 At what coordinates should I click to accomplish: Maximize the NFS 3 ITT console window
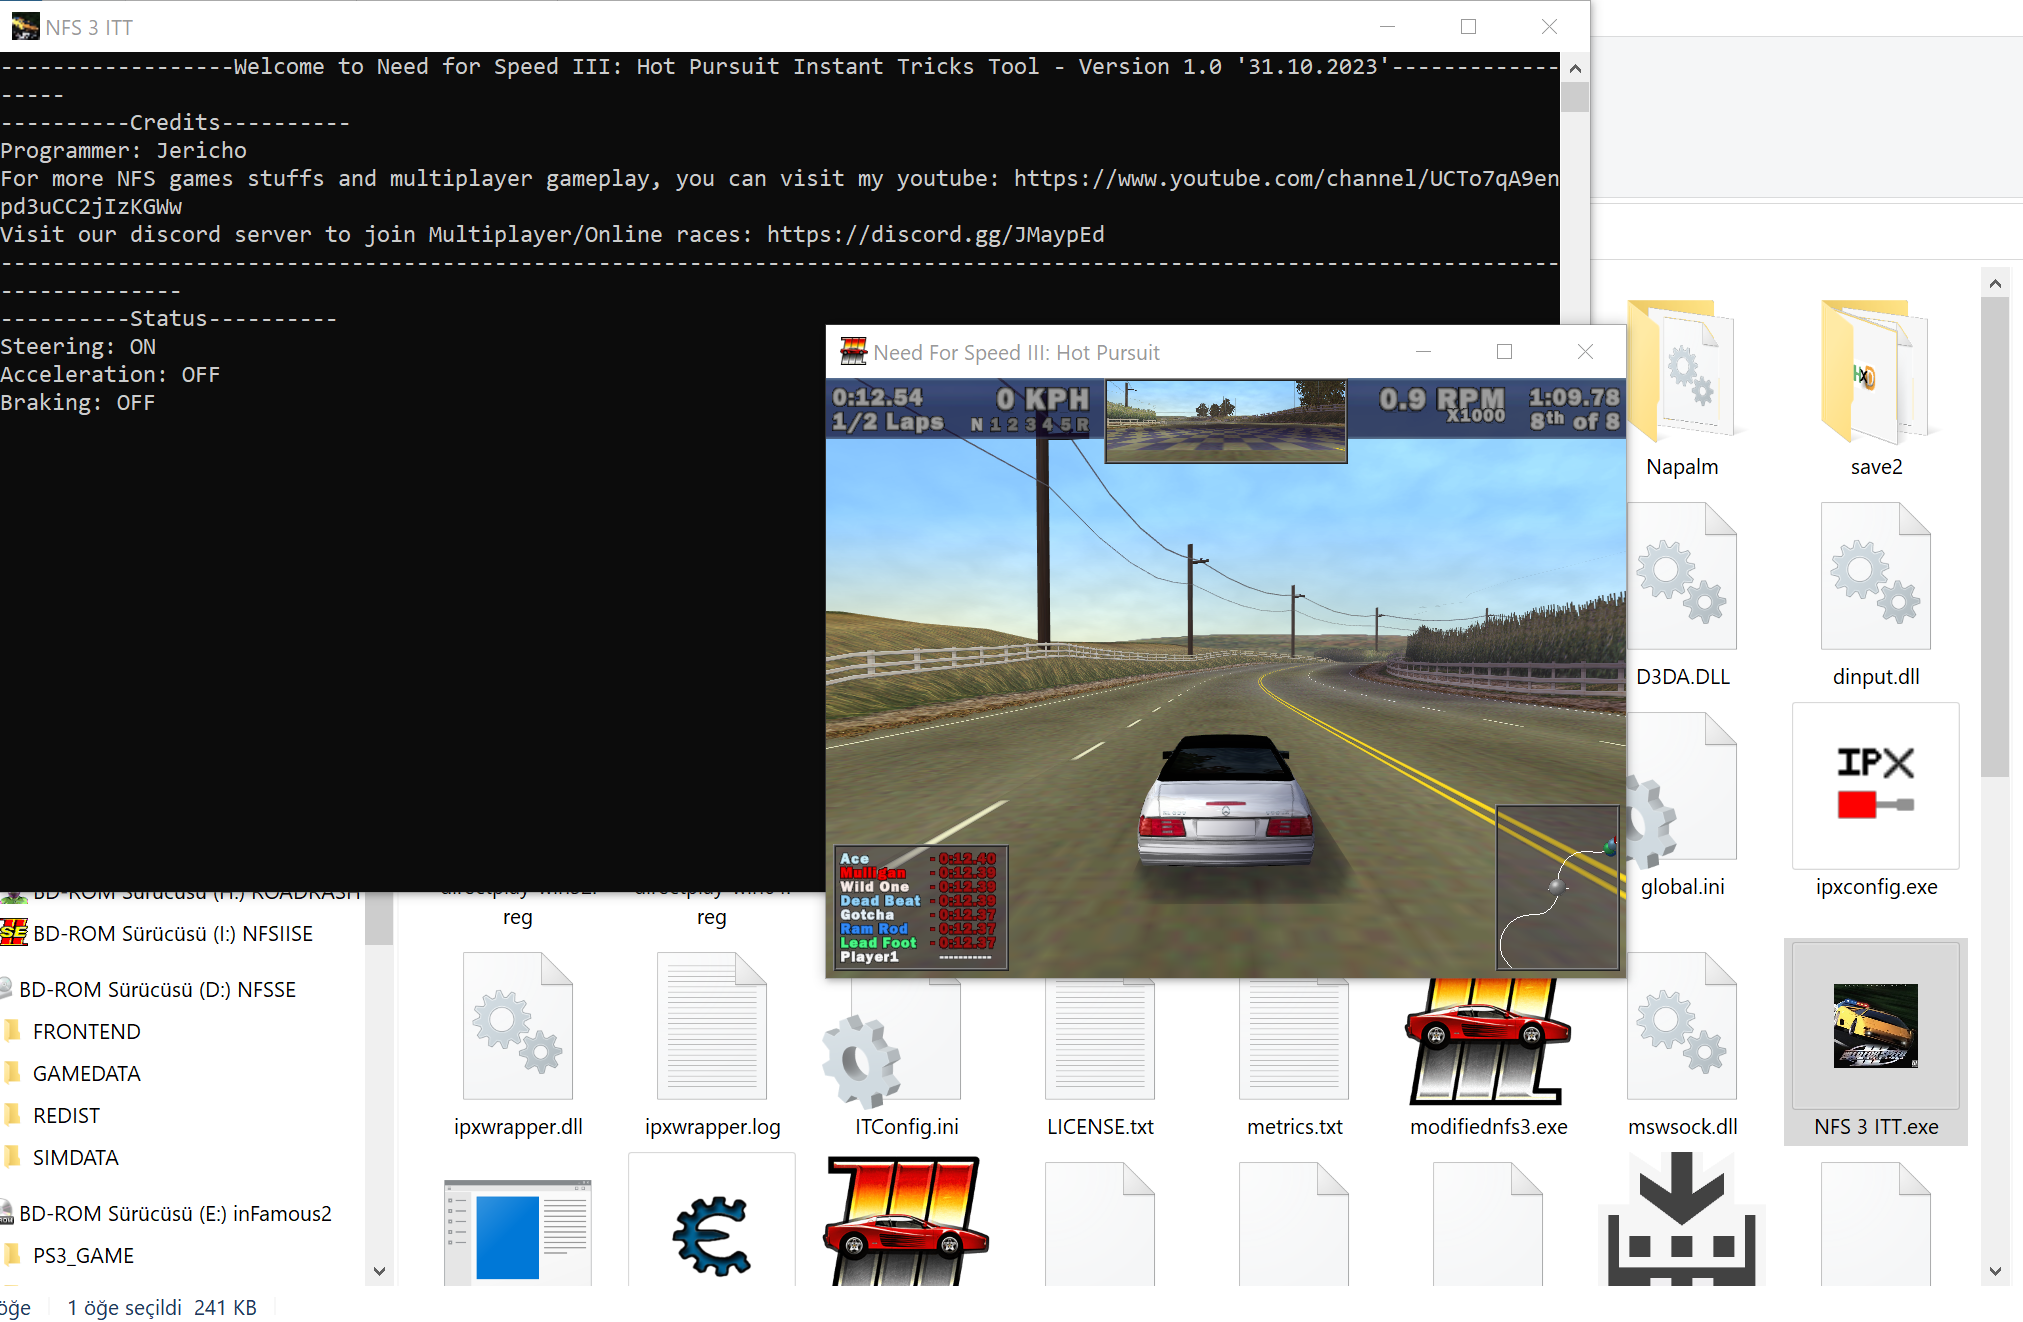pos(1468,27)
